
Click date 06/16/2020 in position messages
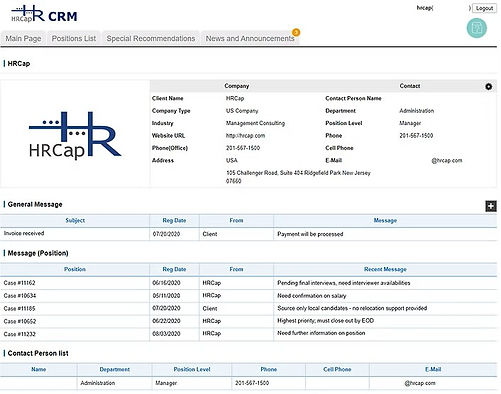tap(166, 283)
